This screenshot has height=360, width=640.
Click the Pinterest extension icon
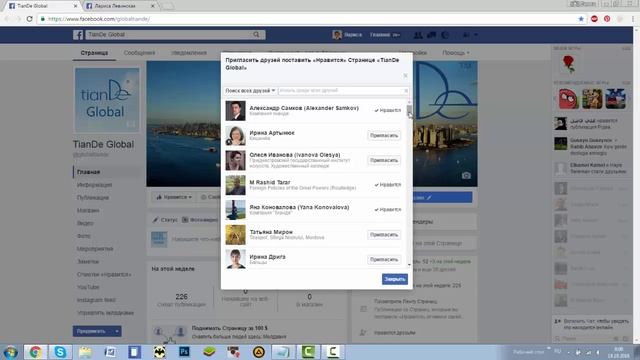607,19
